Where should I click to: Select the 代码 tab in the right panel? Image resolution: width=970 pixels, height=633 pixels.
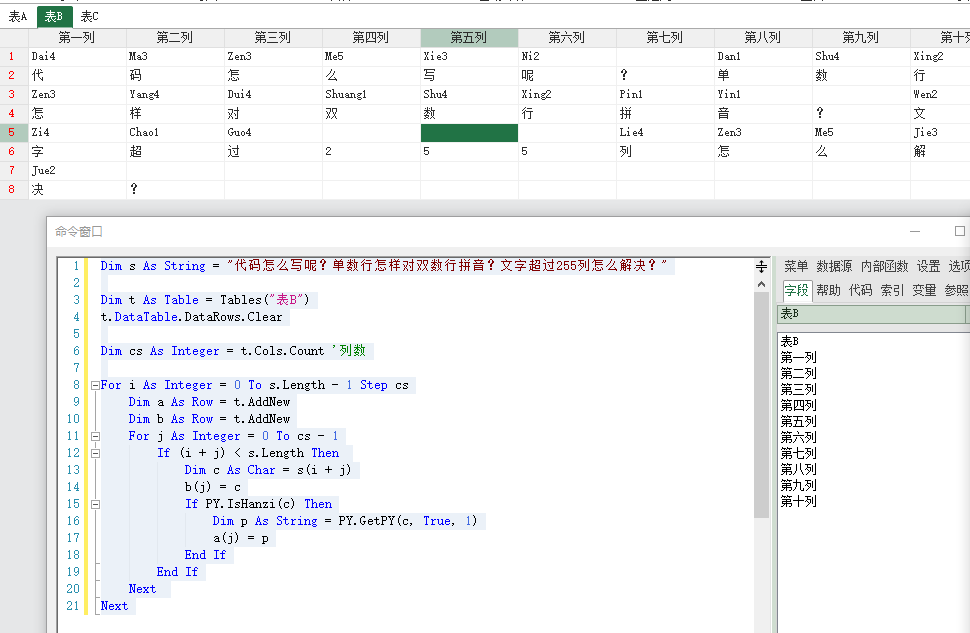pos(861,290)
